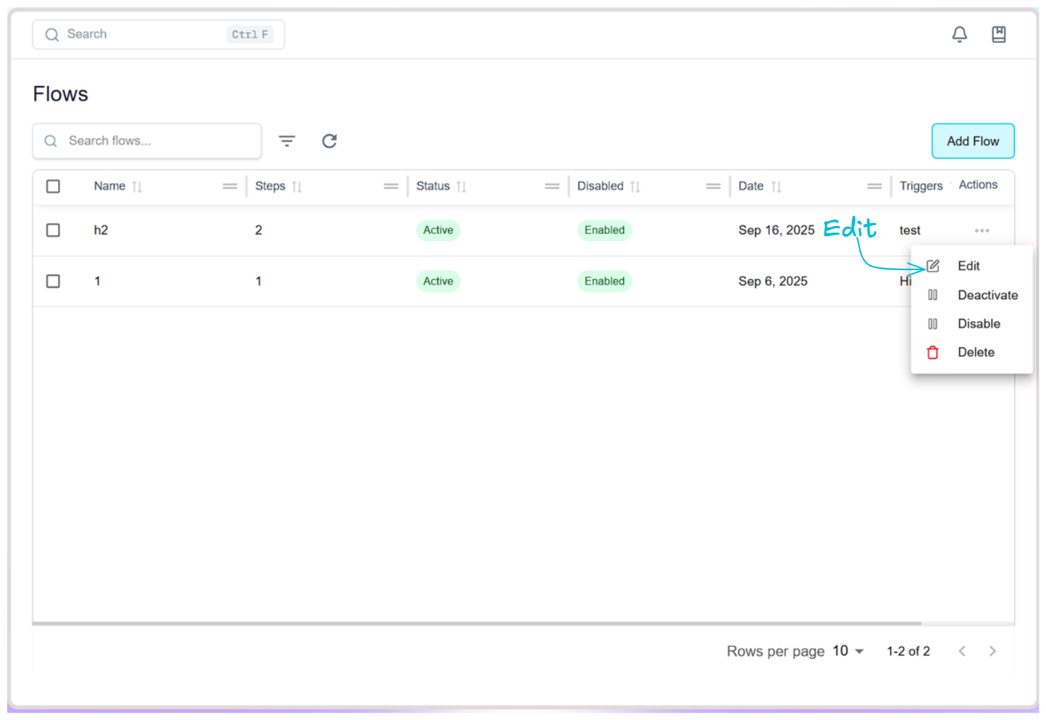Open the Disabled column menu handle

point(713,187)
